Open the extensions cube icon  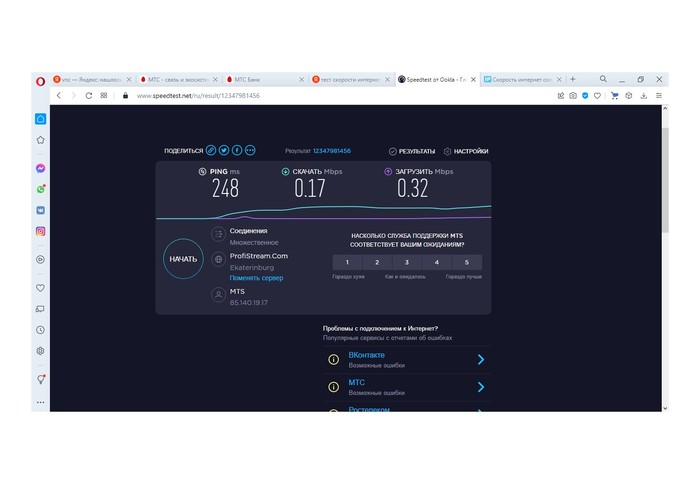629,96
